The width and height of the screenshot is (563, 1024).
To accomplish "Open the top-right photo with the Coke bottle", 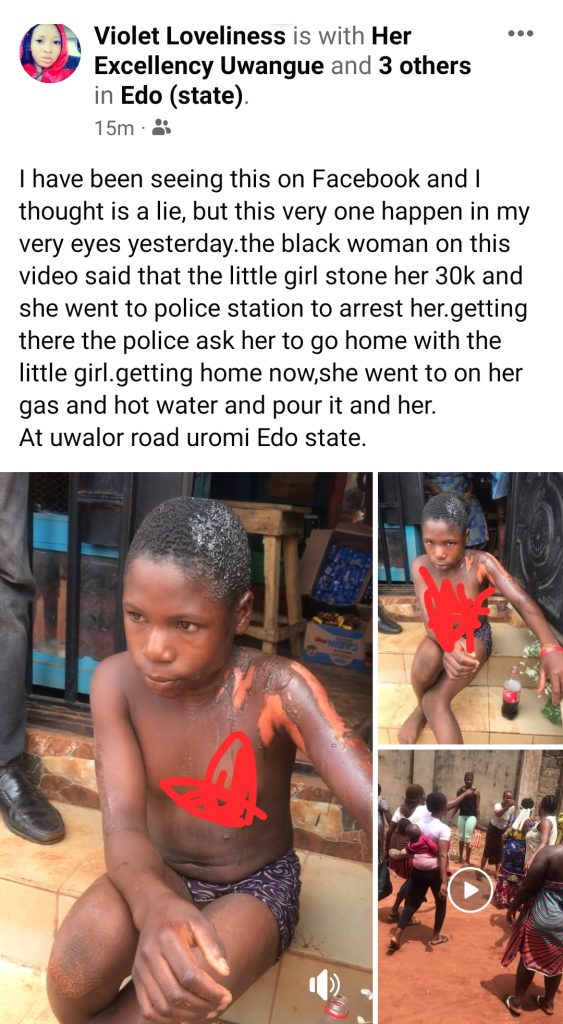I will pyautogui.click(x=471, y=608).
